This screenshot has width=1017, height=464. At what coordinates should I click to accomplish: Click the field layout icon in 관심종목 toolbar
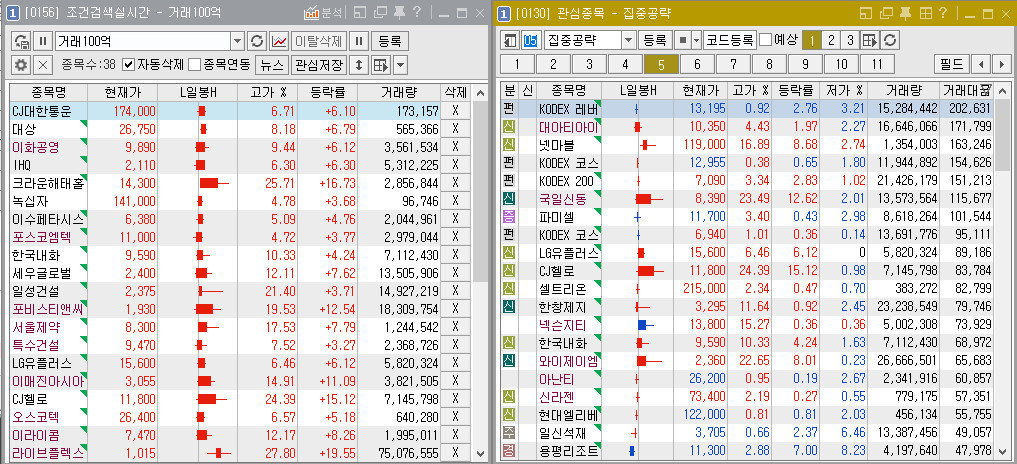870,40
